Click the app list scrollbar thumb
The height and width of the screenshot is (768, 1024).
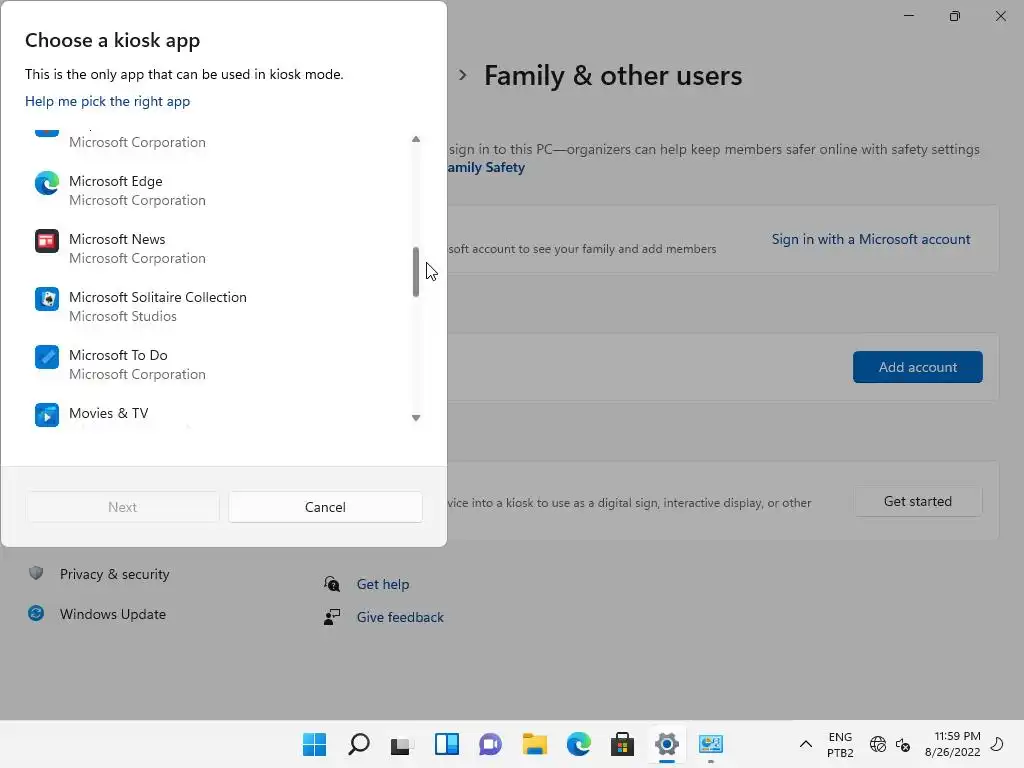(x=416, y=272)
